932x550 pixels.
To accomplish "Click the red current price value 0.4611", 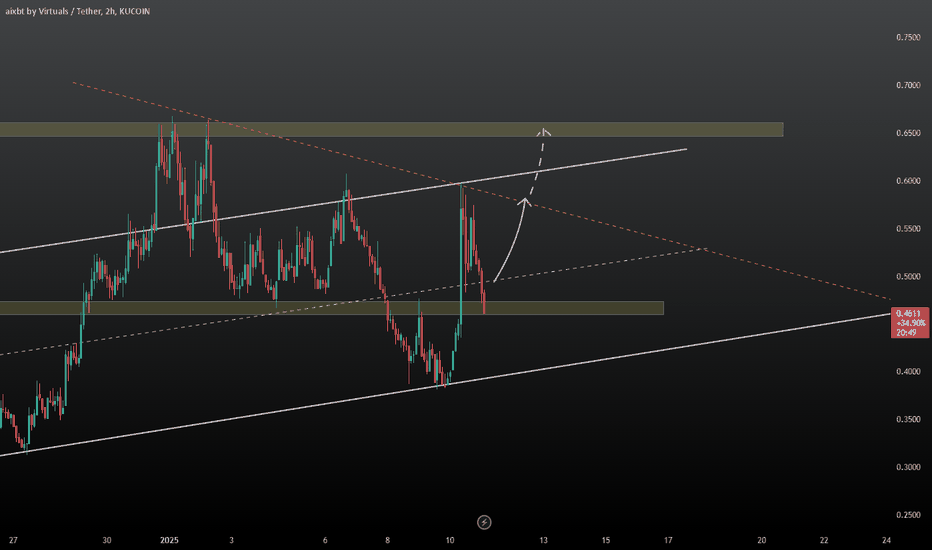I will tap(909, 313).
